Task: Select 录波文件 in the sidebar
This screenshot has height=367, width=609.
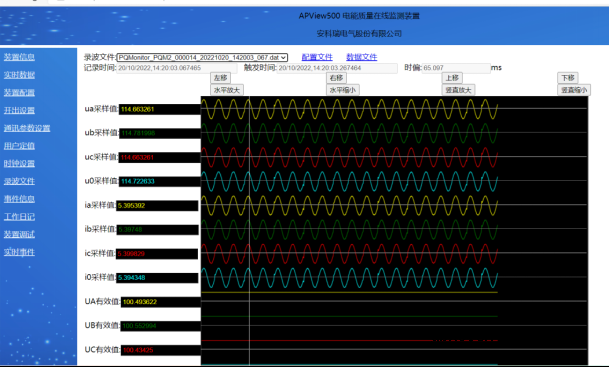Action: click(19, 181)
